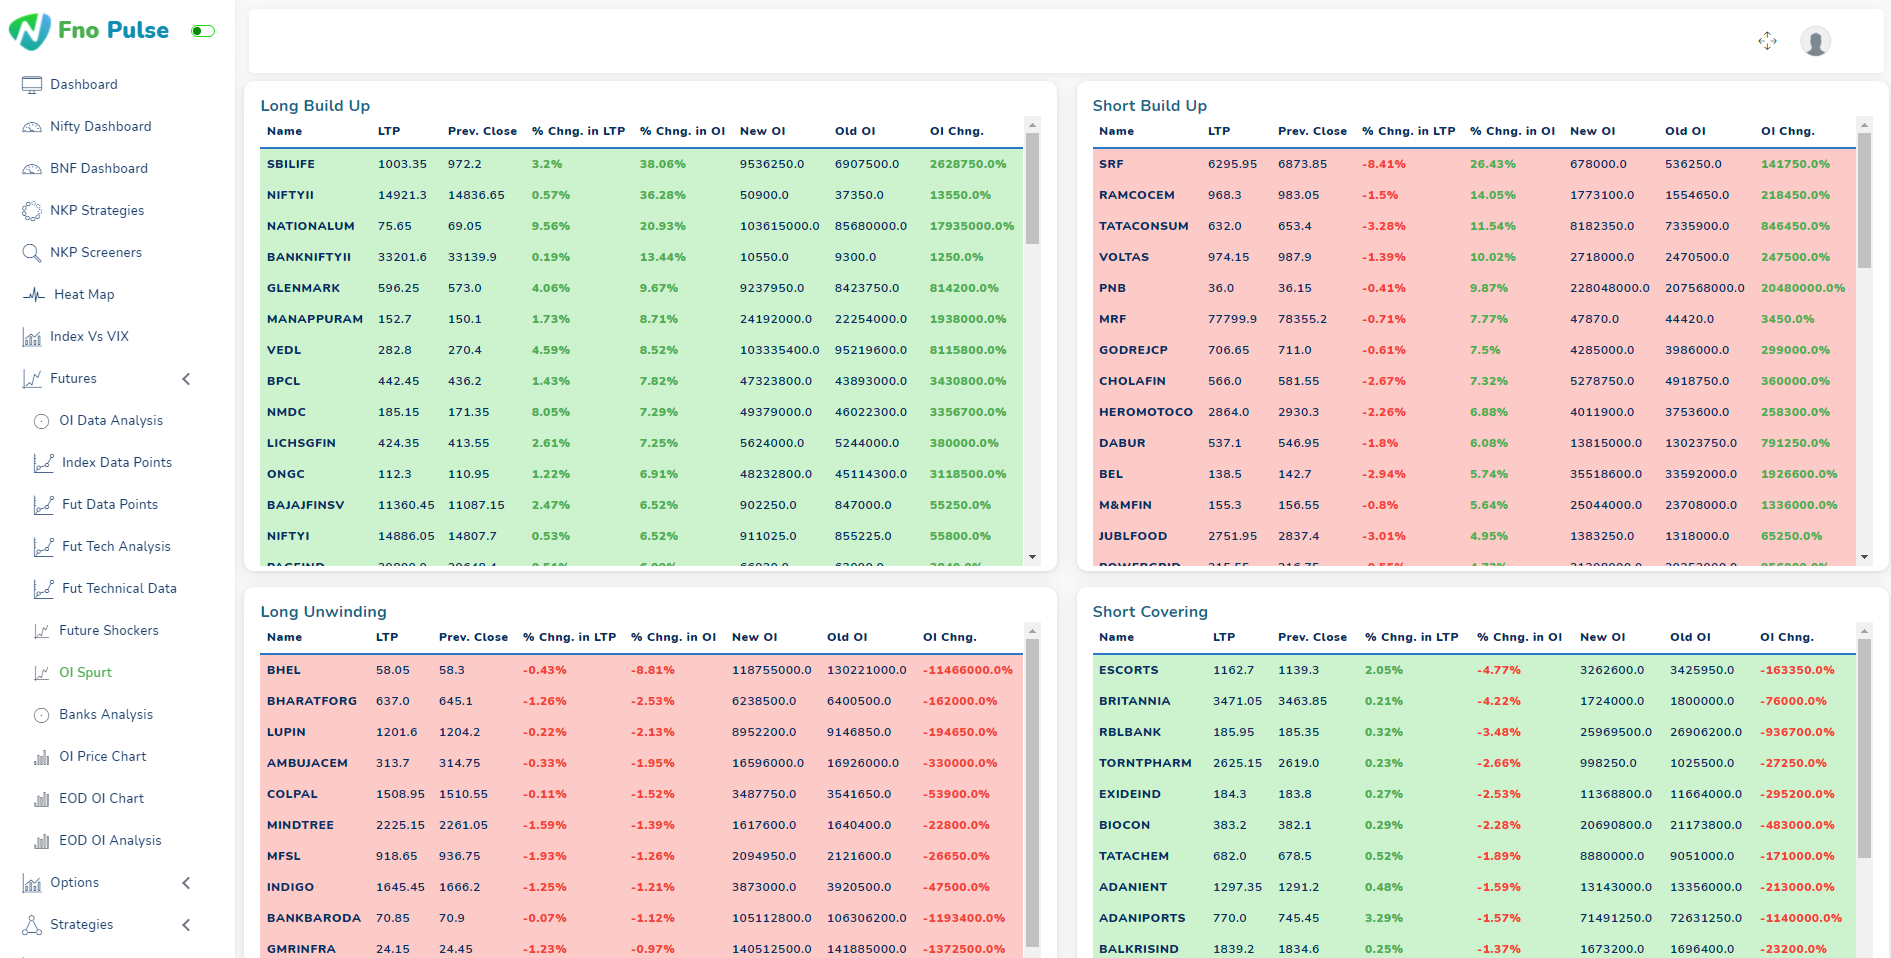Click the Options bar-chart icon
1891x958 pixels.
pyautogui.click(x=32, y=883)
